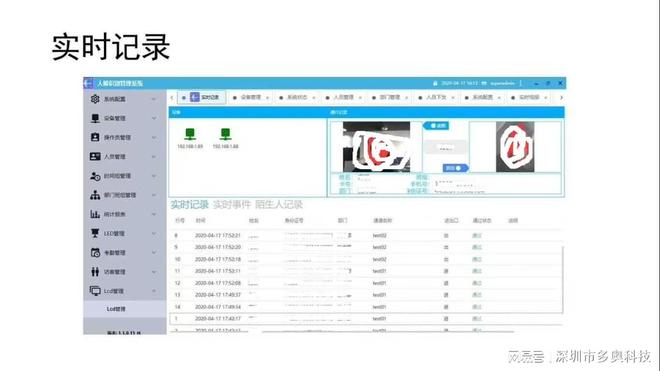
Task: Click 通过 status in the 17:52:08 row
Action: pos(476,283)
